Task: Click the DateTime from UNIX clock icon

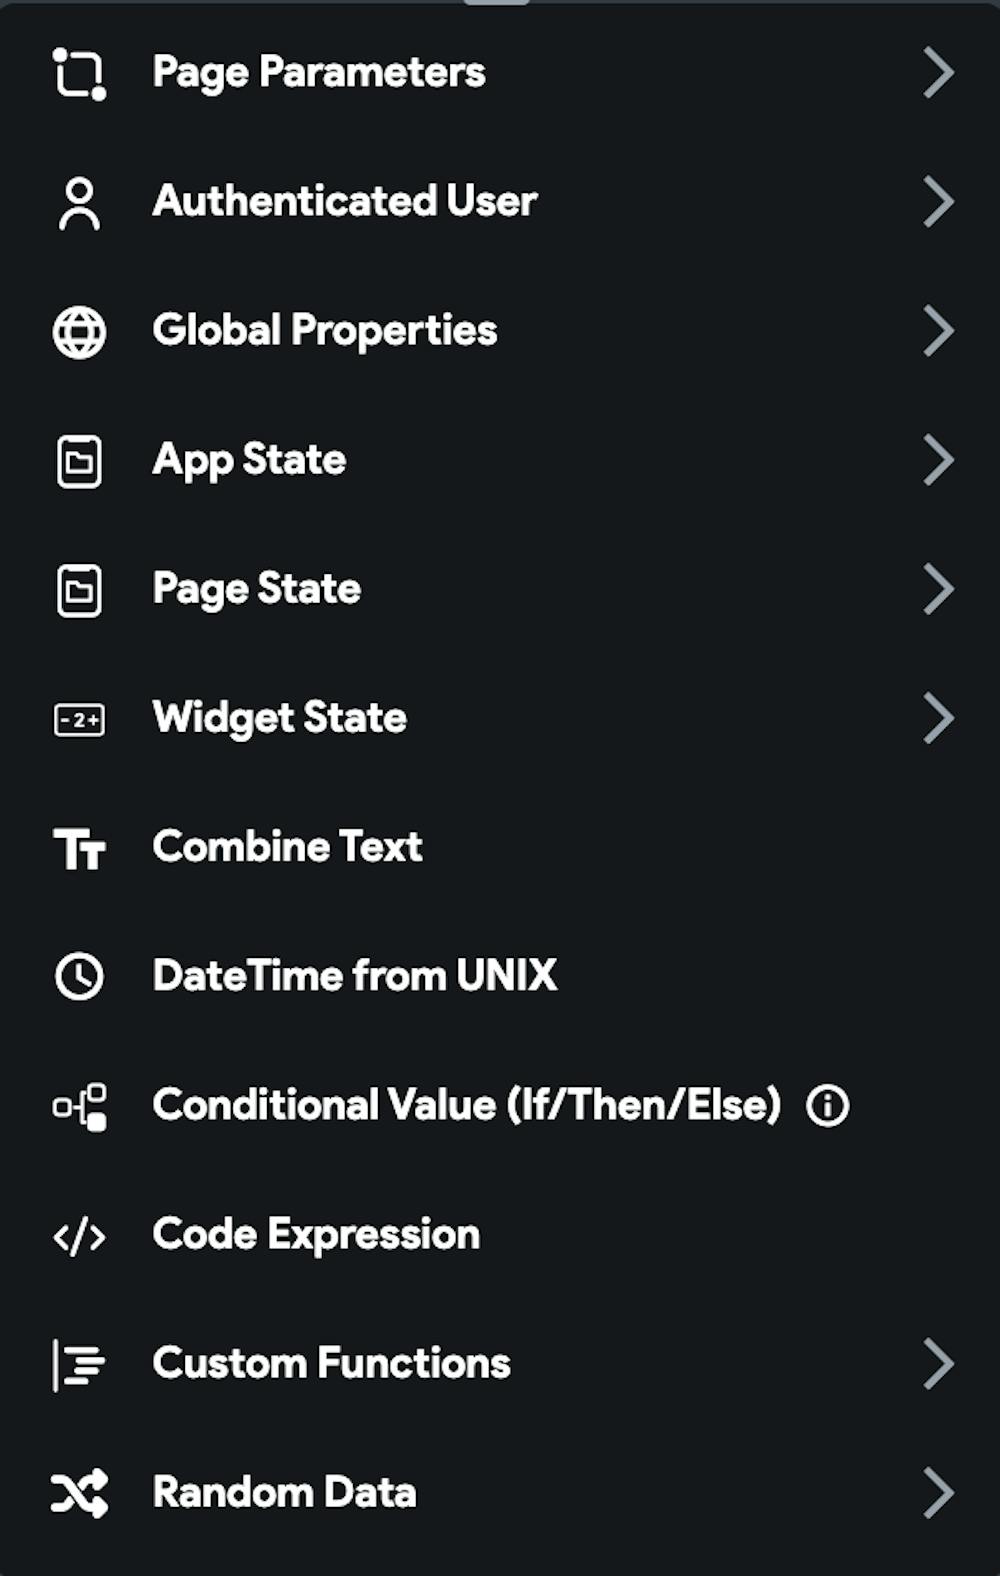Action: click(79, 977)
